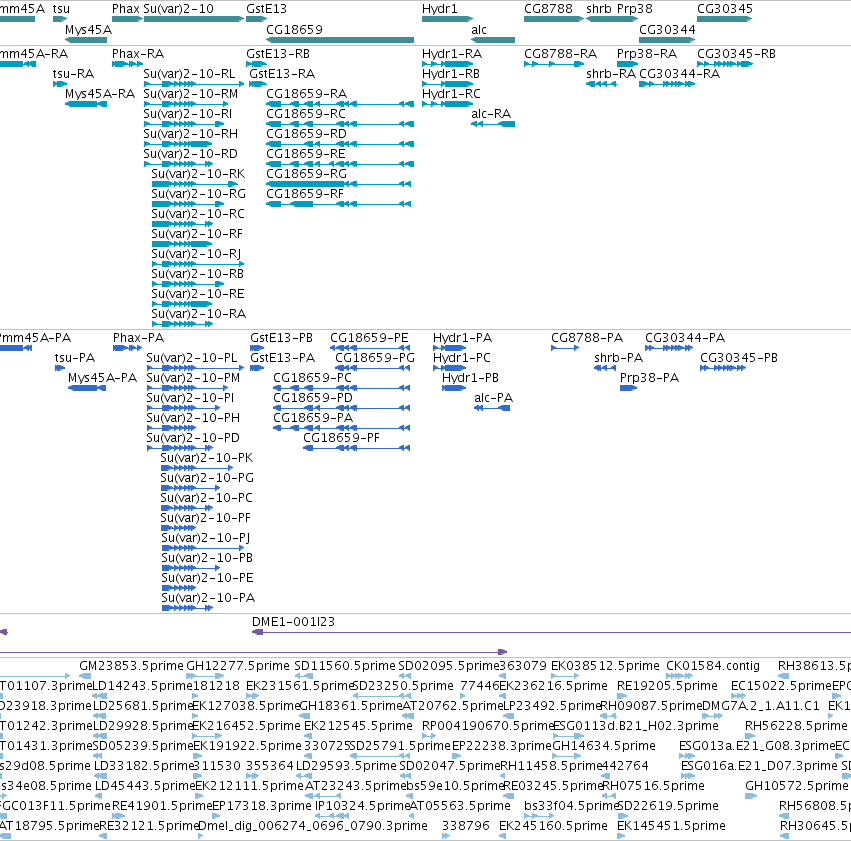Click the alc gene label

479,30
